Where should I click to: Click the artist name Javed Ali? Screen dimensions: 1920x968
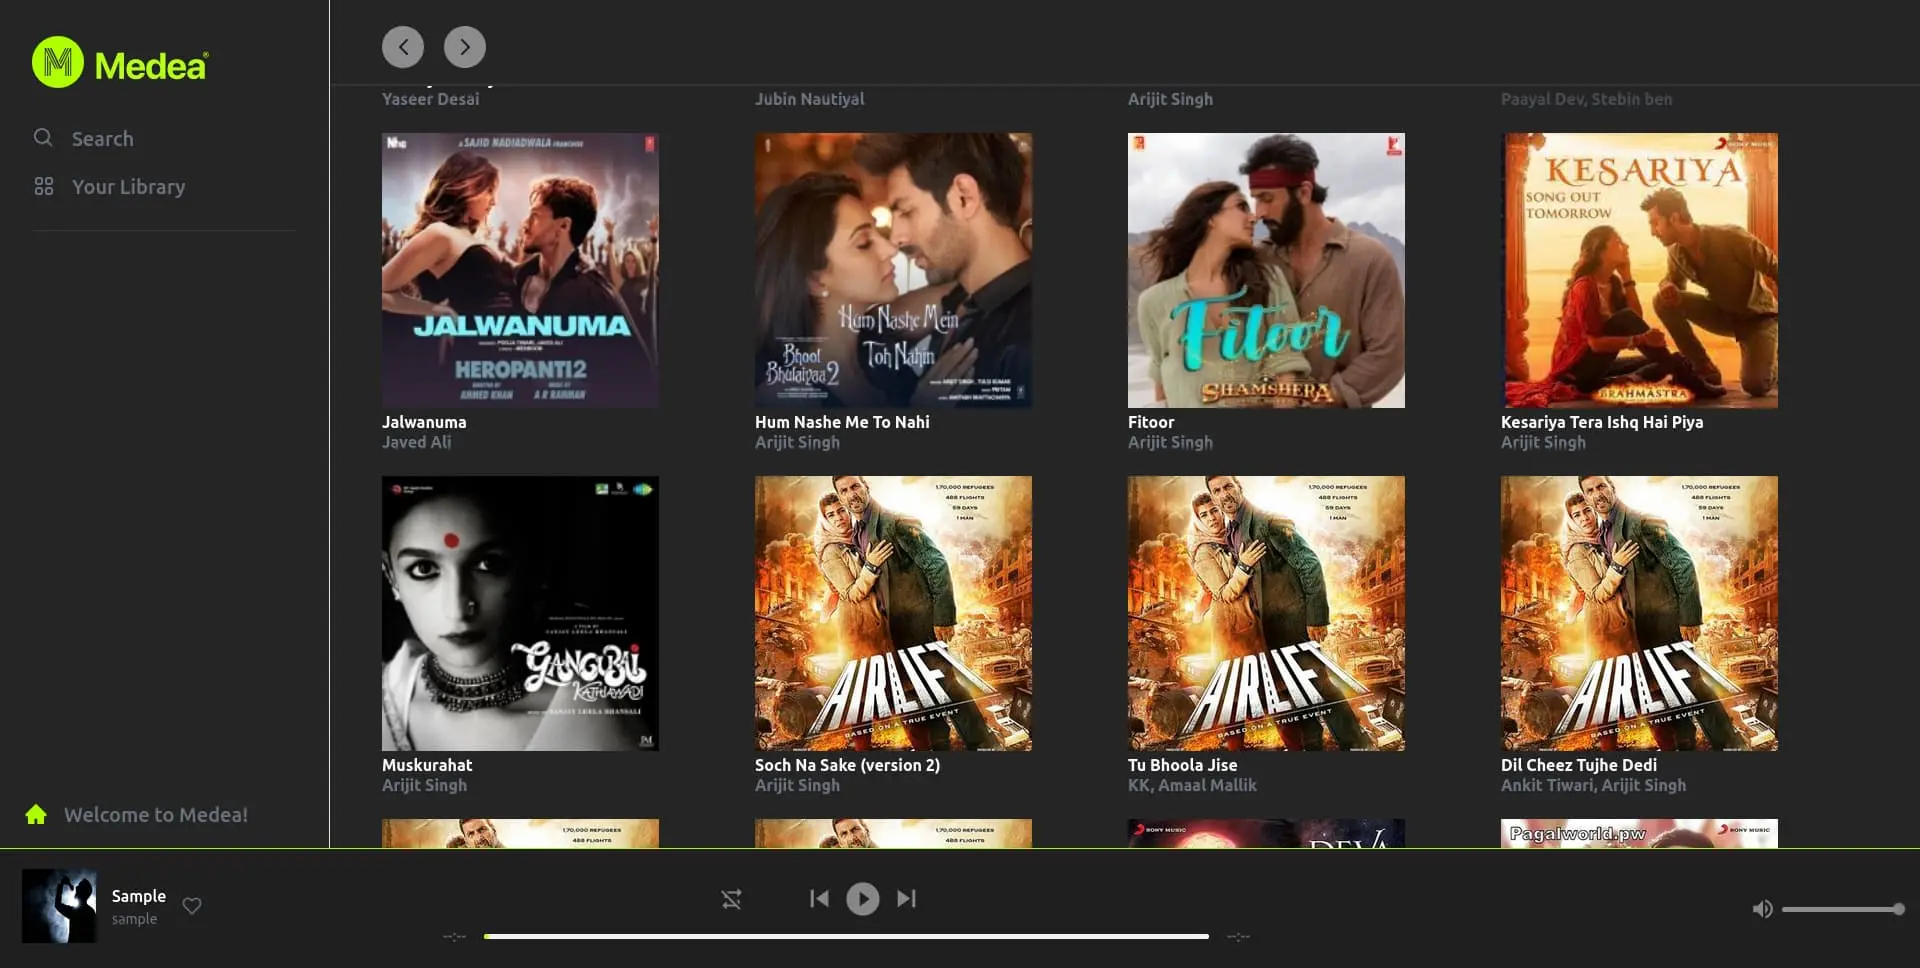coord(417,442)
